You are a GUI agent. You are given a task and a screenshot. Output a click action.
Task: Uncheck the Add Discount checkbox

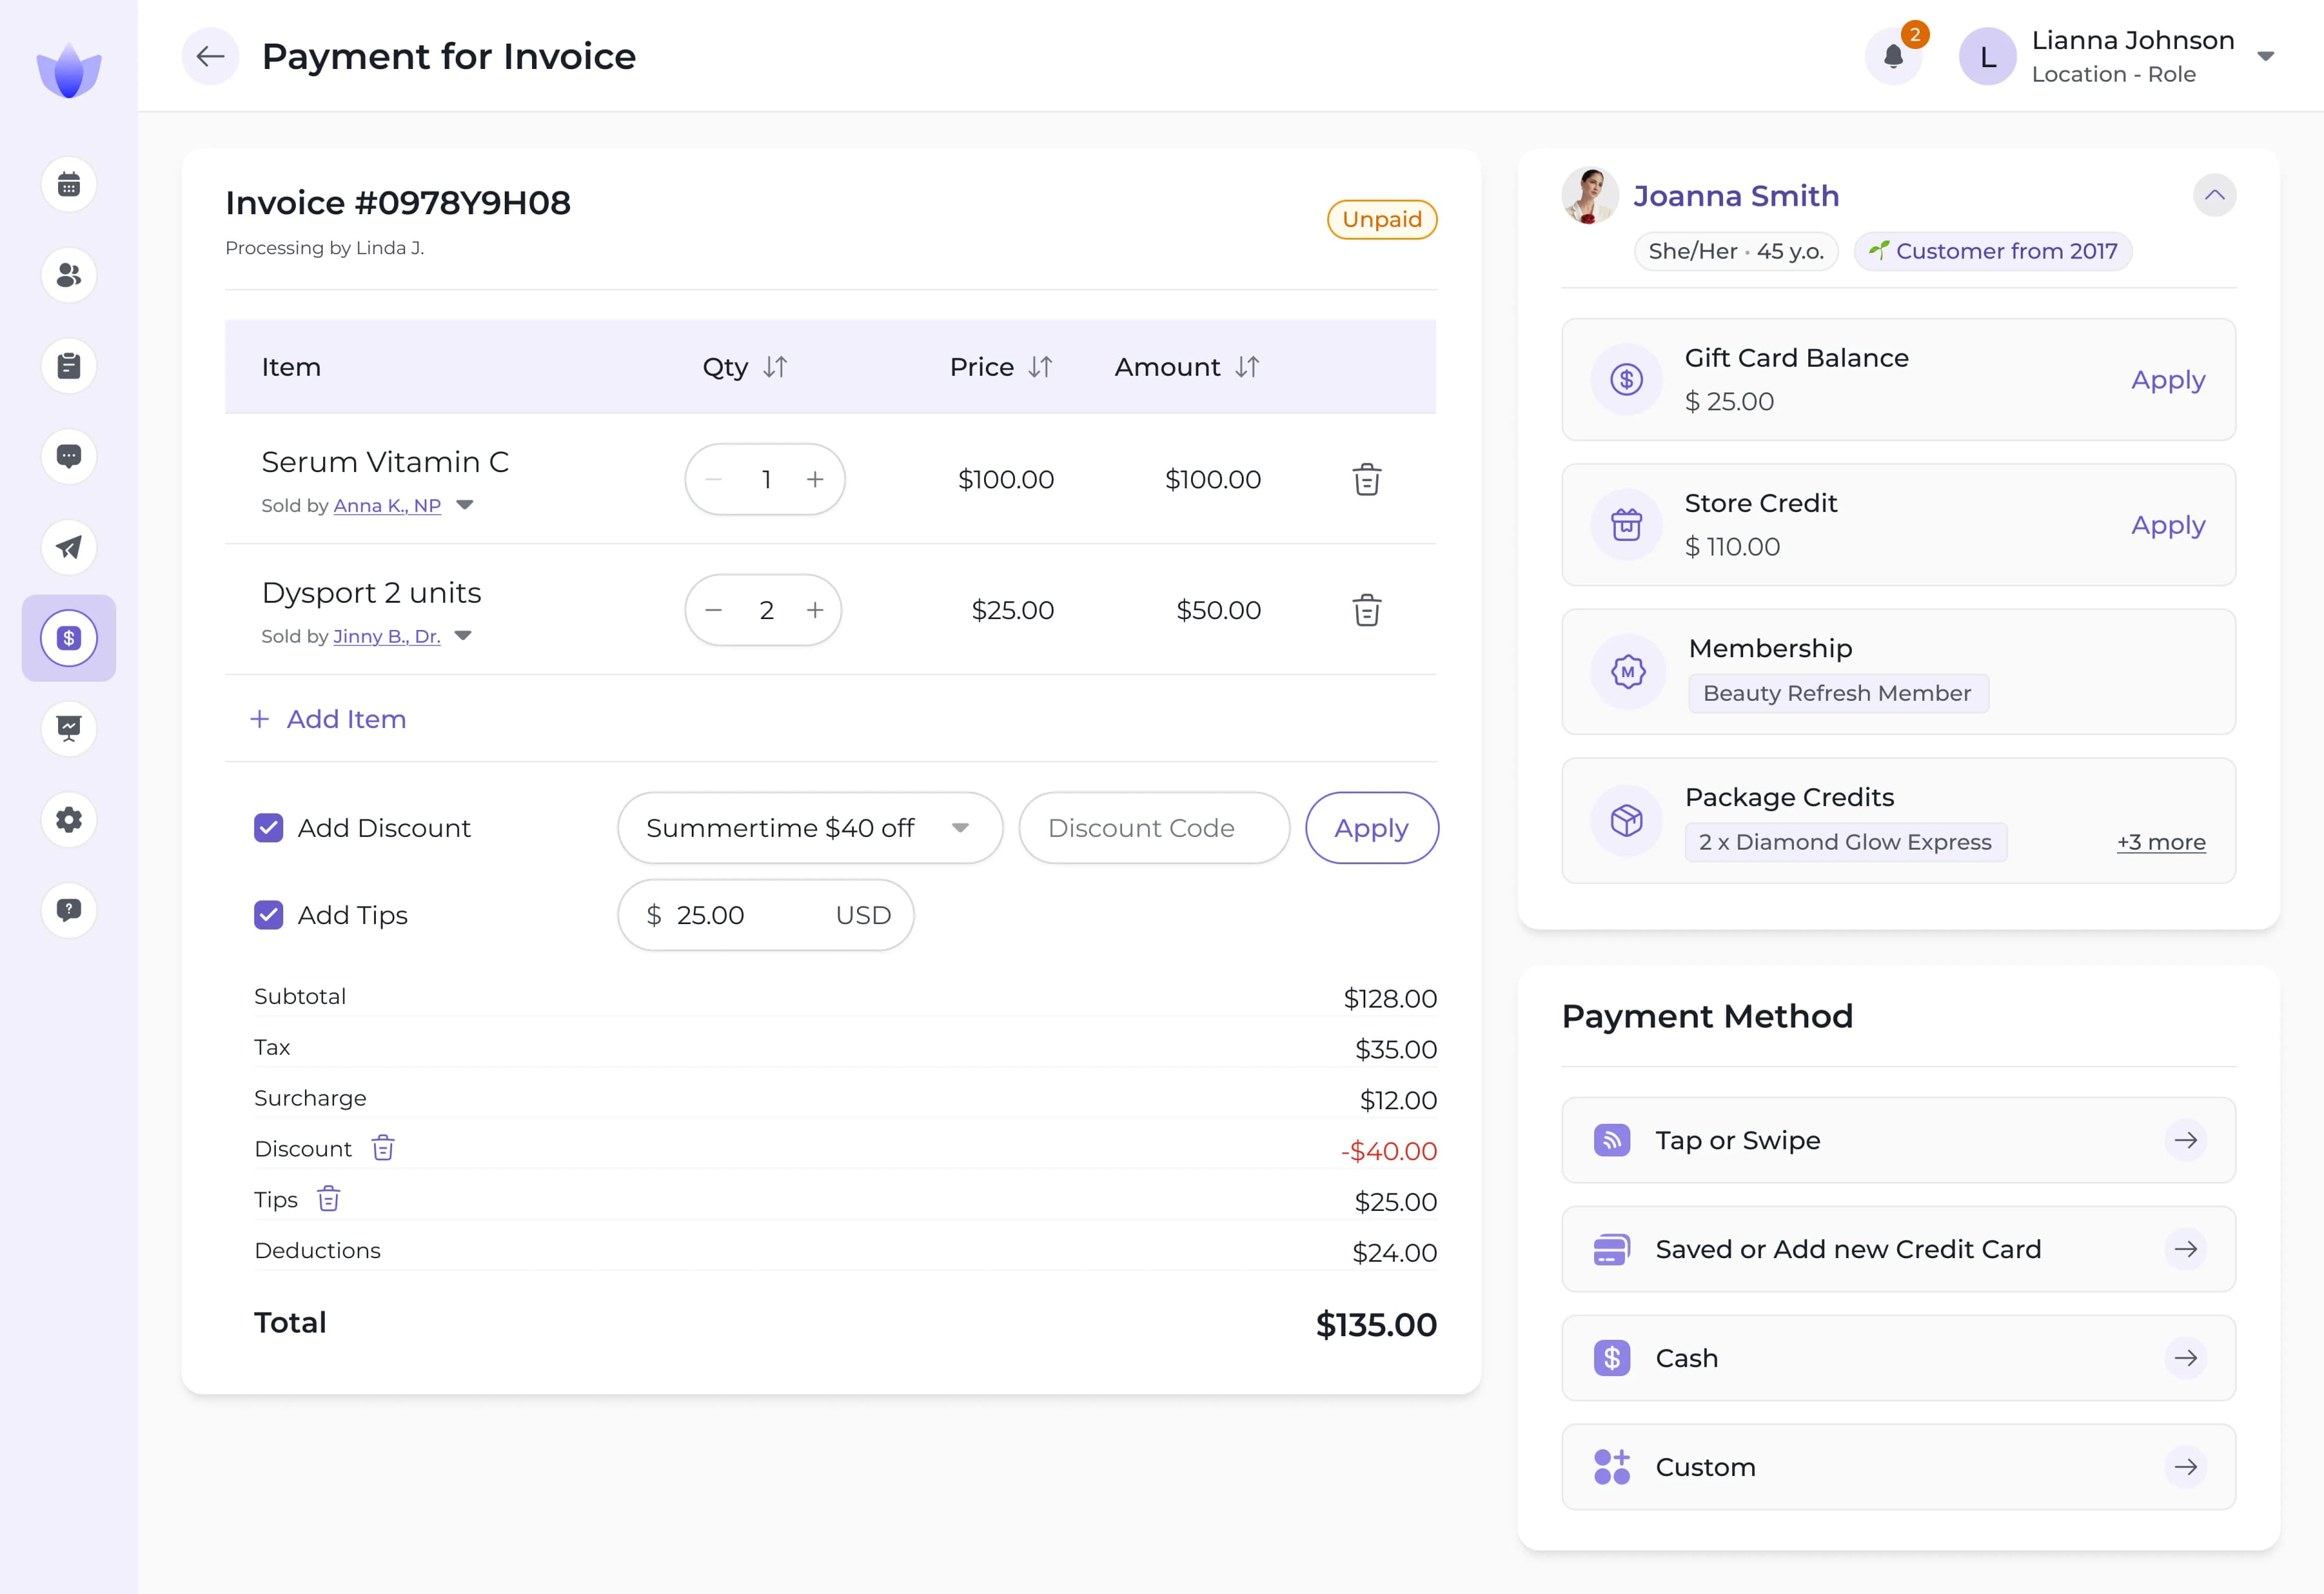coord(268,827)
